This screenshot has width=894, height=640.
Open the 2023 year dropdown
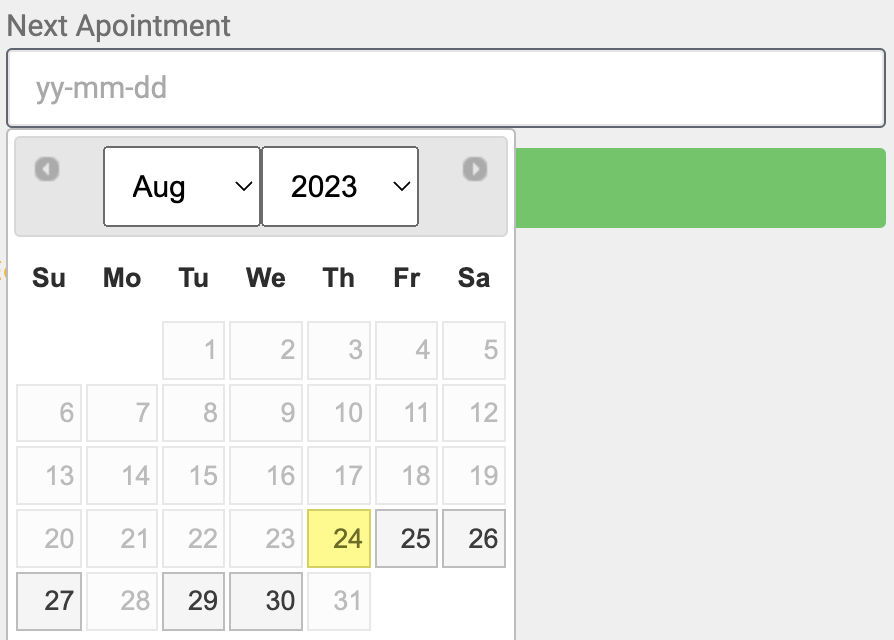coord(340,186)
